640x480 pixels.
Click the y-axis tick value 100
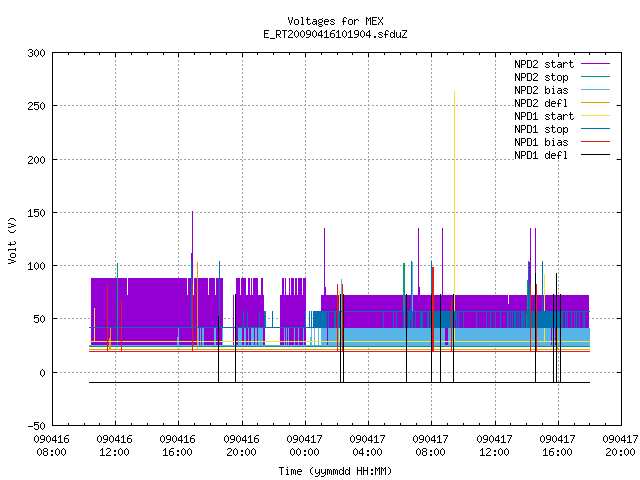pyautogui.click(x=36, y=266)
